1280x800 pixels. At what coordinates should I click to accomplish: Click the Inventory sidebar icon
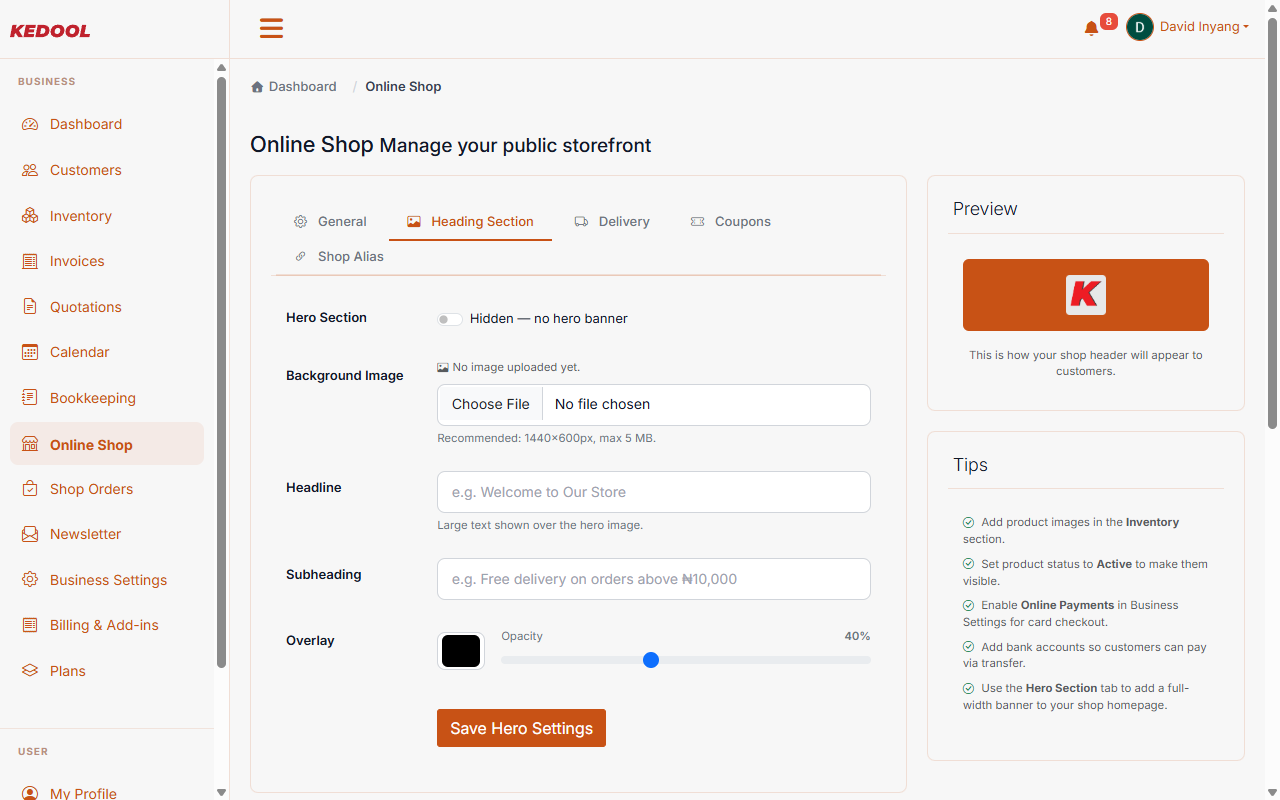[x=30, y=216]
